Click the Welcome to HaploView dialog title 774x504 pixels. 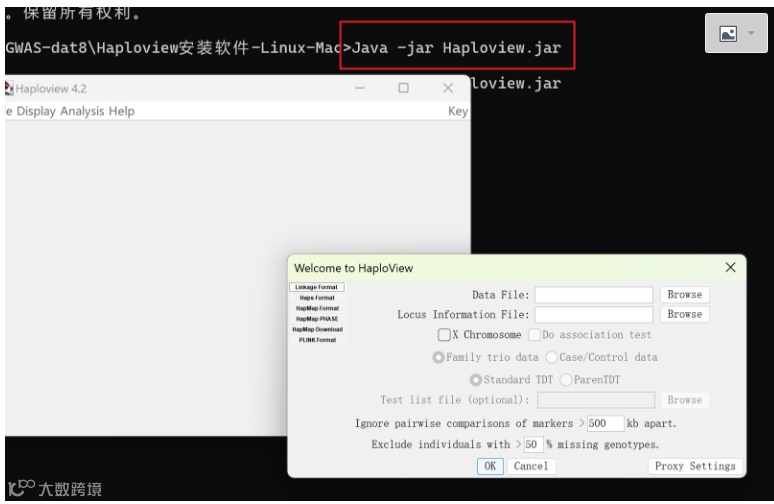pos(353,268)
